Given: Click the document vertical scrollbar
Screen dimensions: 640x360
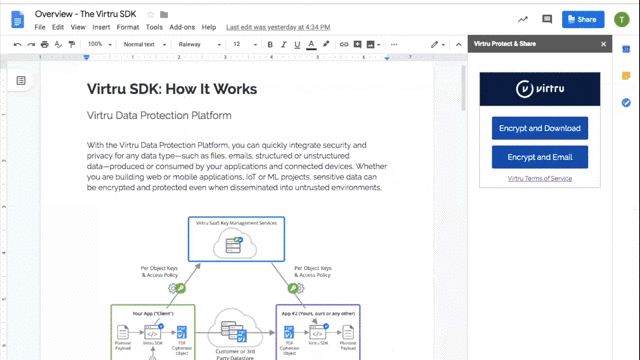Looking at the screenshot, I should pyautogui.click(x=463, y=88).
